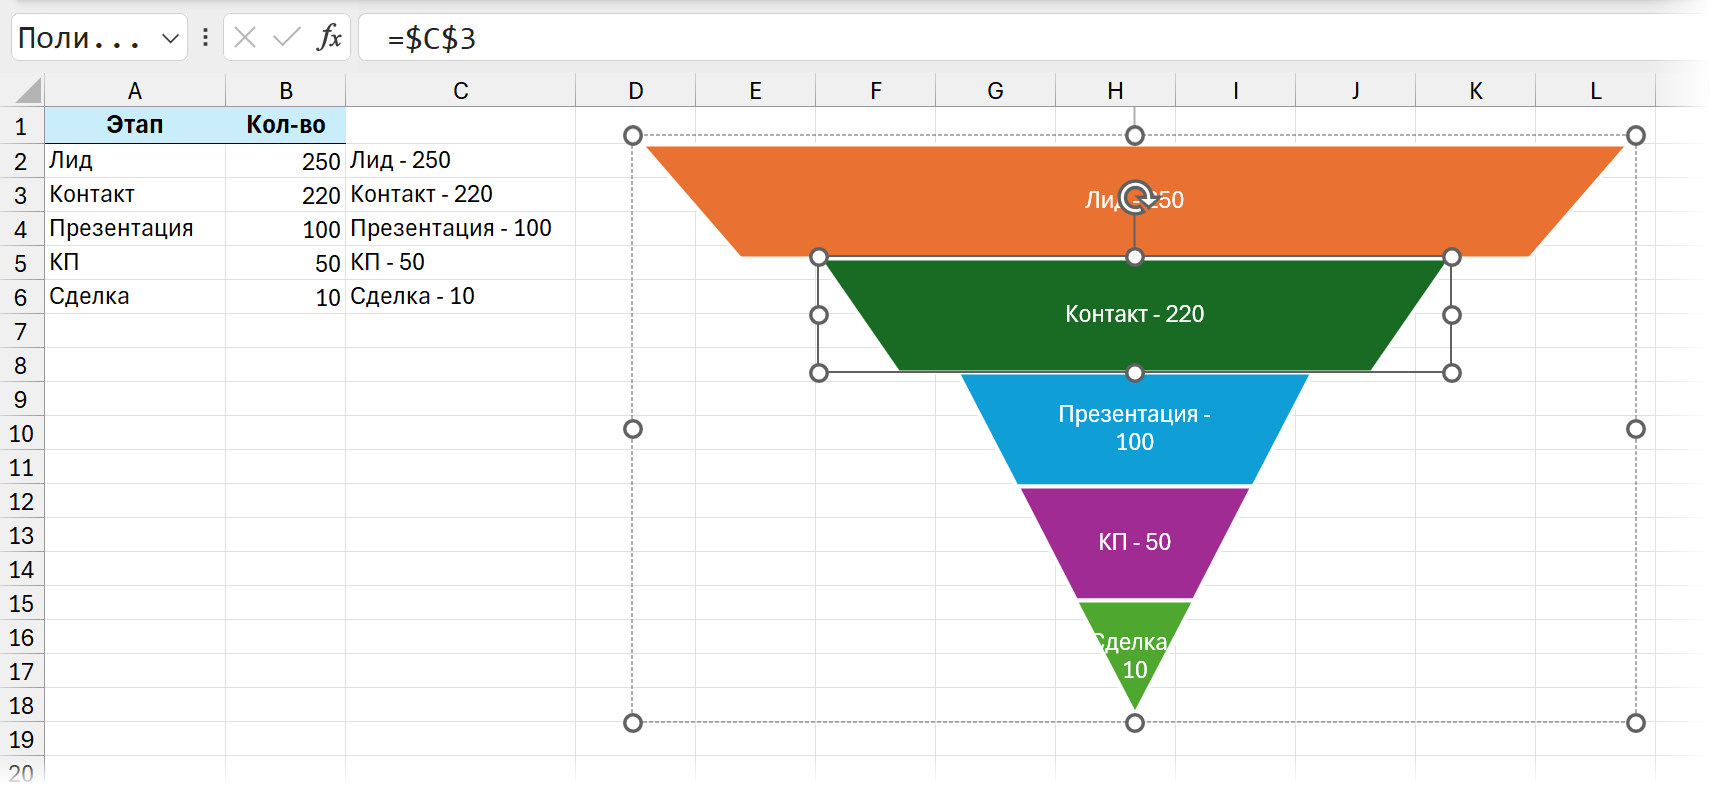Select column H header

click(1115, 90)
